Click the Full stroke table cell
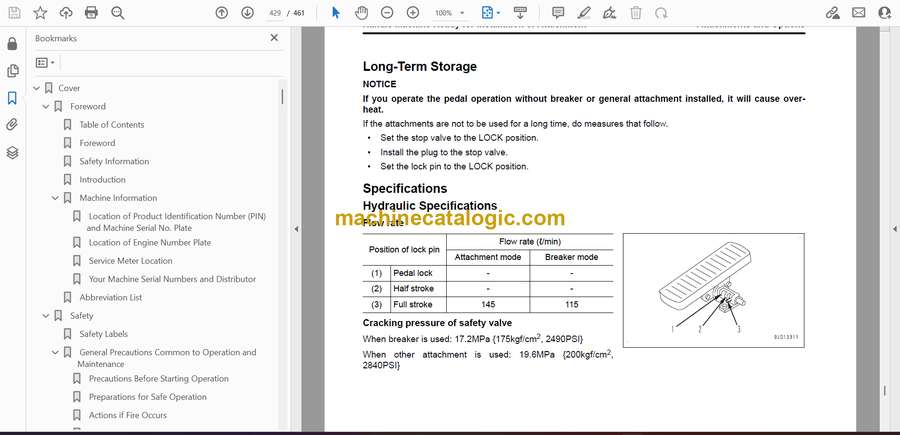This screenshot has height=435, width=900. (418, 305)
